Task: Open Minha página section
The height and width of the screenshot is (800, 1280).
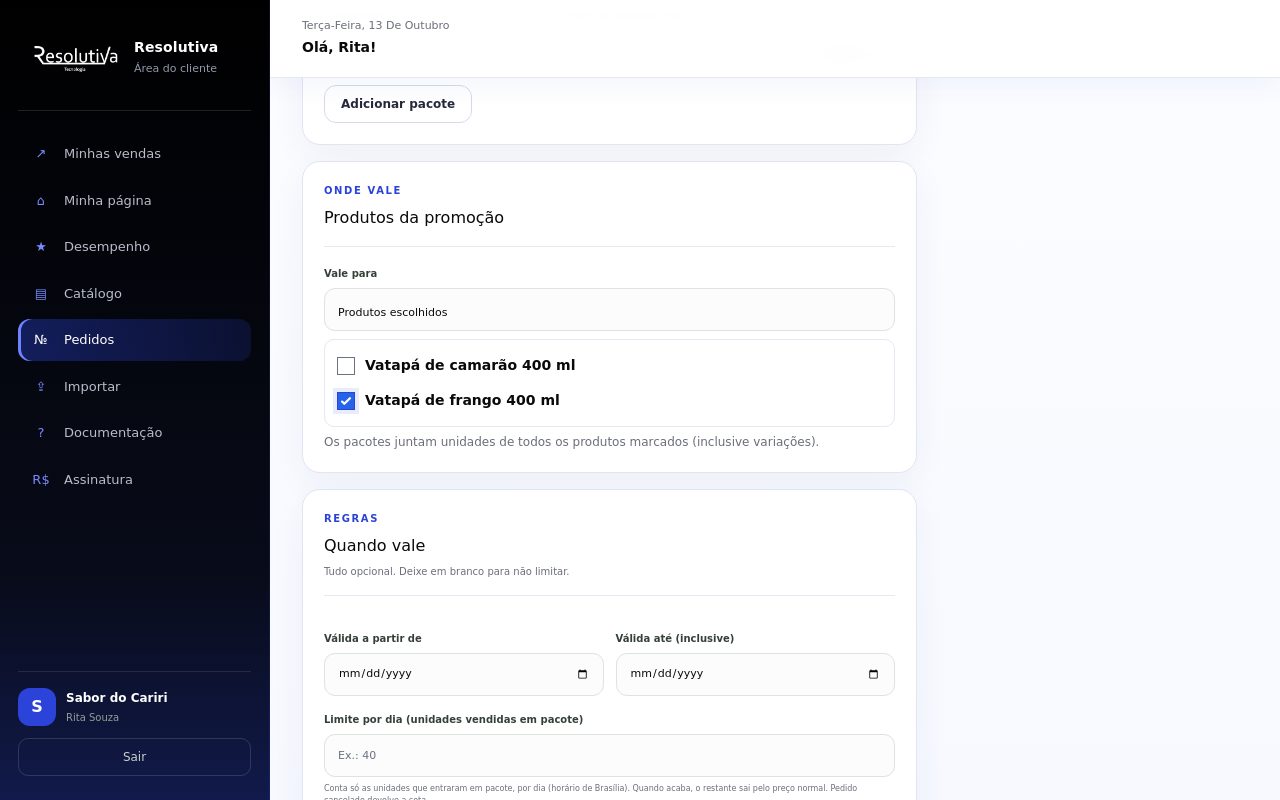Action: [134, 201]
